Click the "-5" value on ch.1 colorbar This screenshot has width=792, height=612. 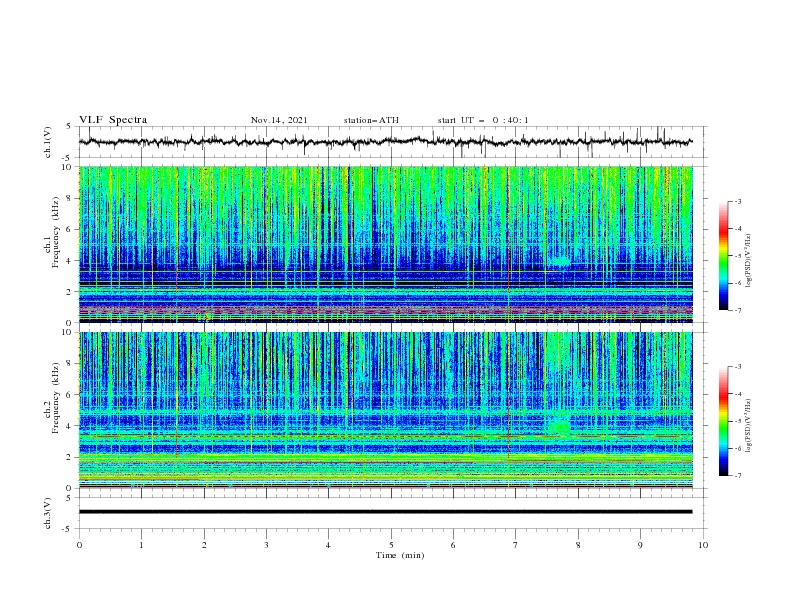737,256
